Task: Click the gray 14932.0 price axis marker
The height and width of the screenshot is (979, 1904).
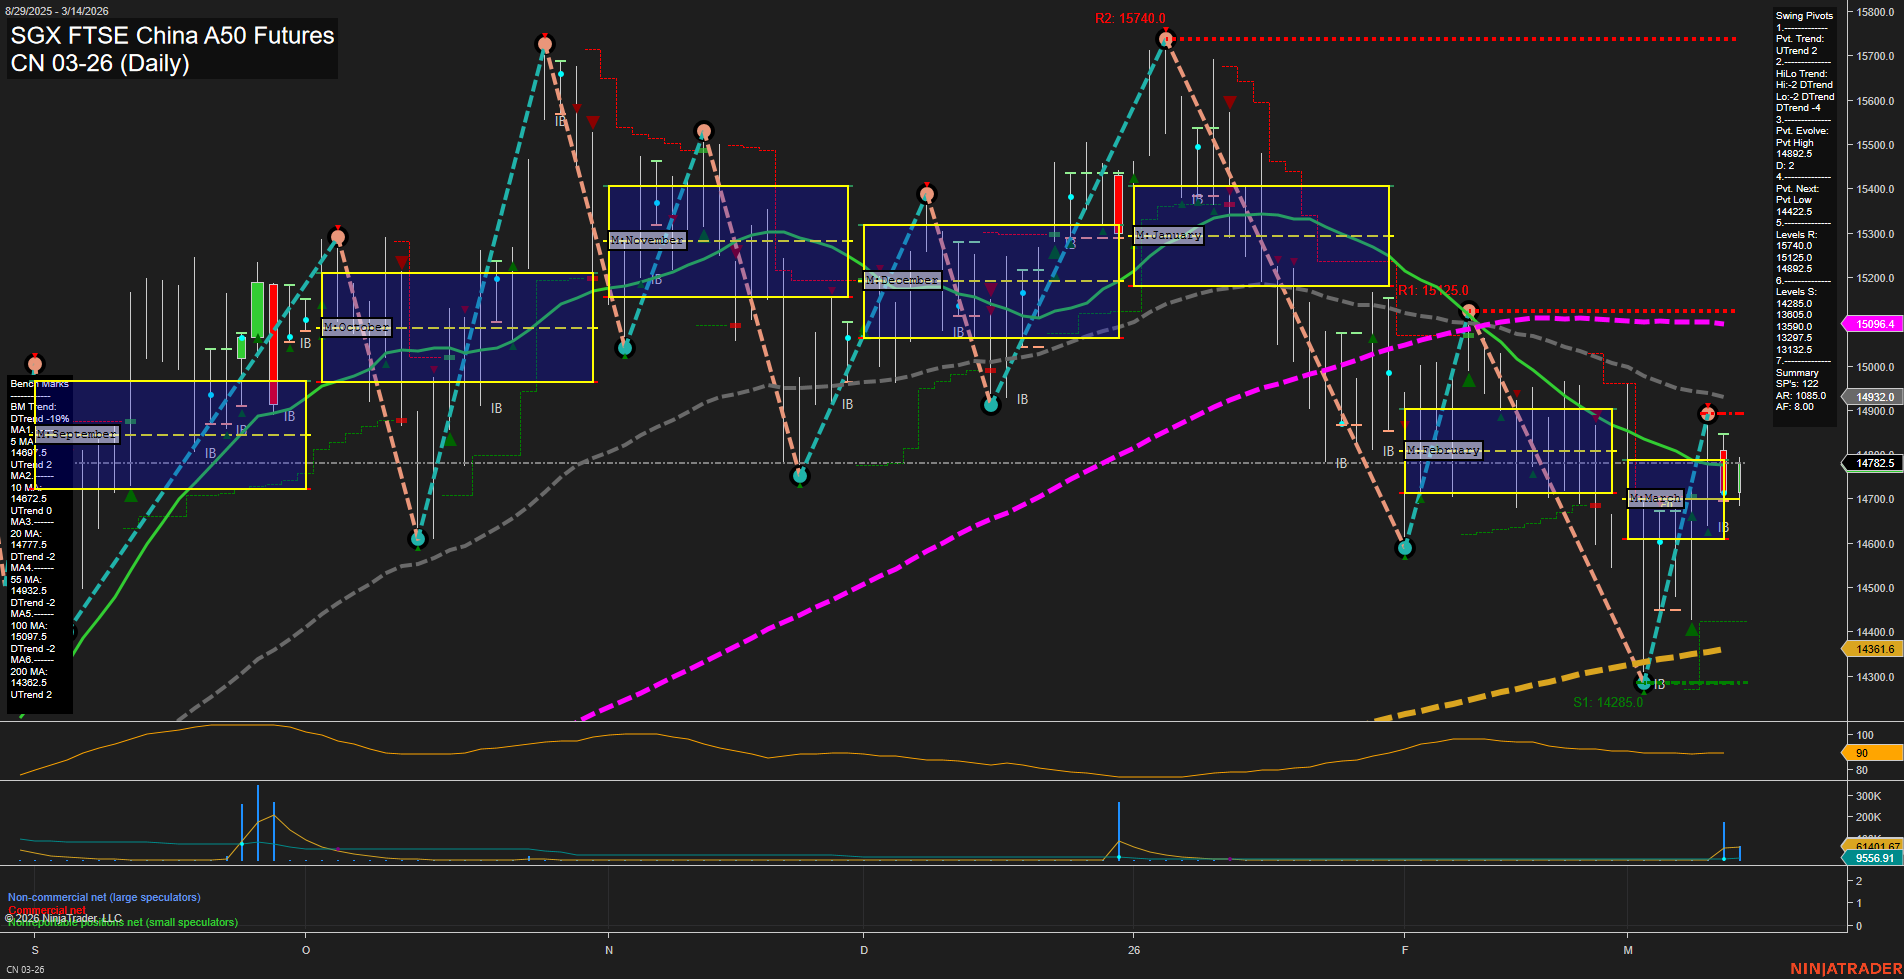Action: [x=1873, y=397]
